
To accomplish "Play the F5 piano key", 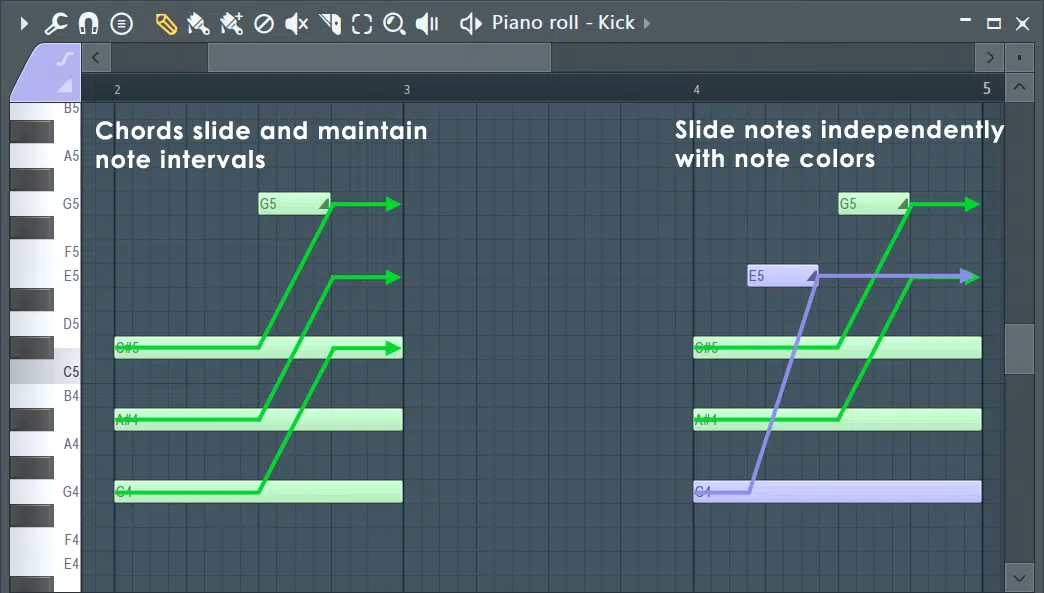I will click(x=45, y=252).
